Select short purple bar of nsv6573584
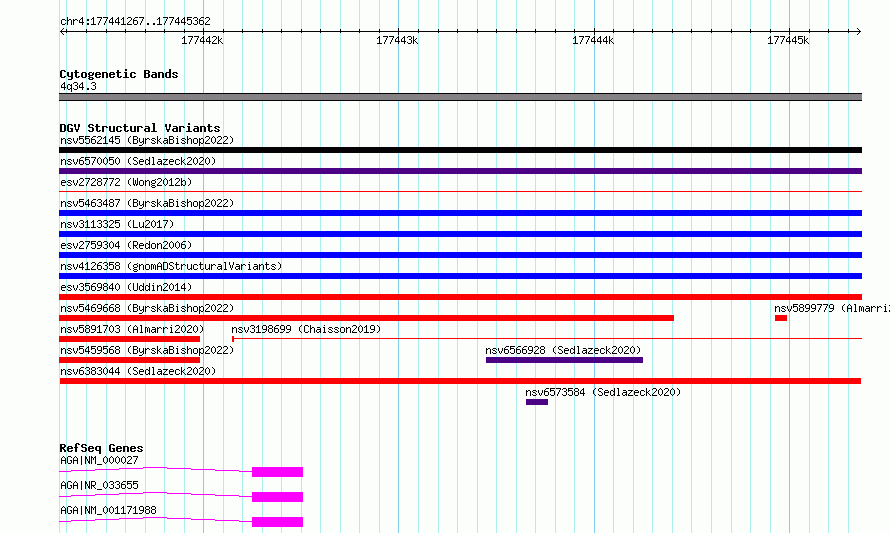This screenshot has height=533, width=890. (x=537, y=402)
